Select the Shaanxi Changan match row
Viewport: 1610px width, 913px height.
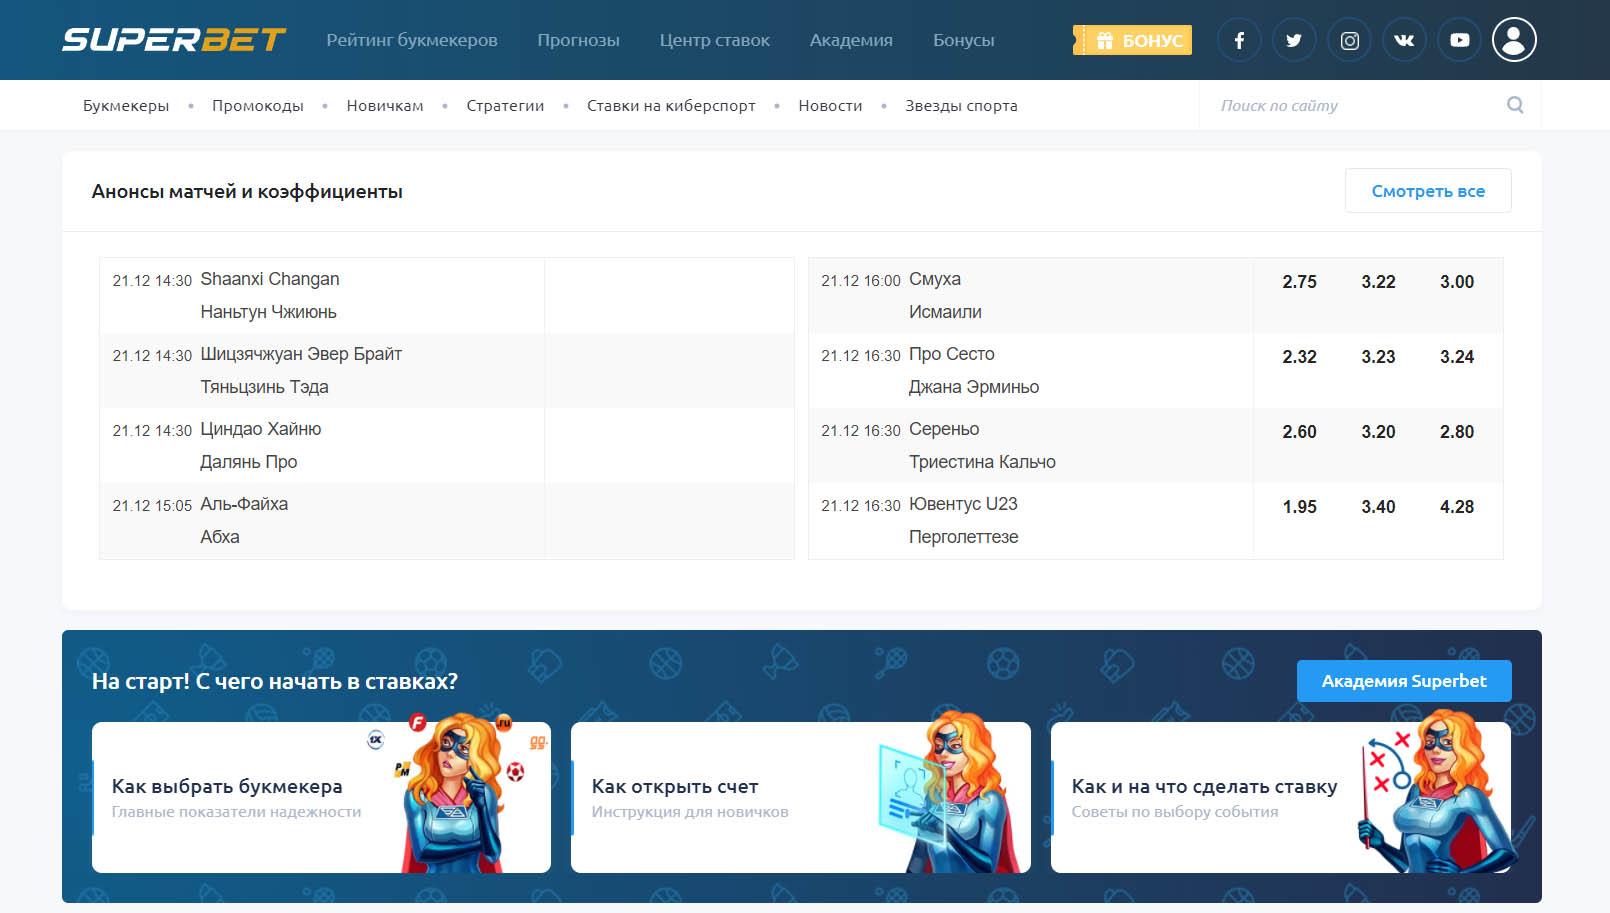[446, 295]
